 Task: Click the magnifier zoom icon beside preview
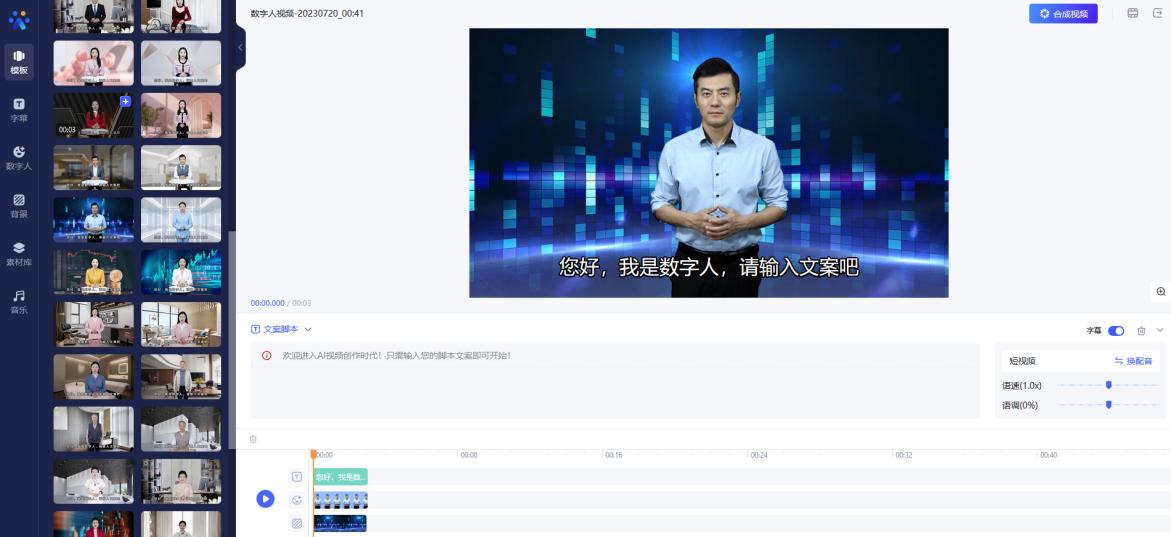pyautogui.click(x=1161, y=291)
